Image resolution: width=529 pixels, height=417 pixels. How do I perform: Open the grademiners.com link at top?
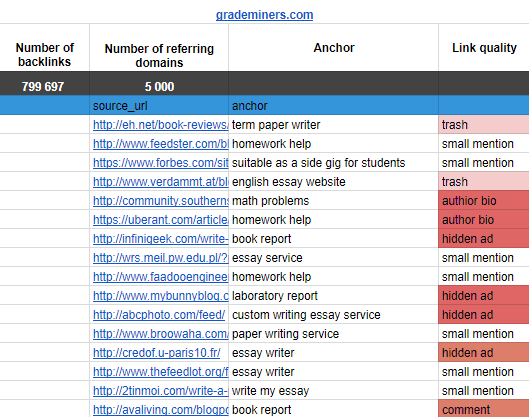[x=264, y=15]
